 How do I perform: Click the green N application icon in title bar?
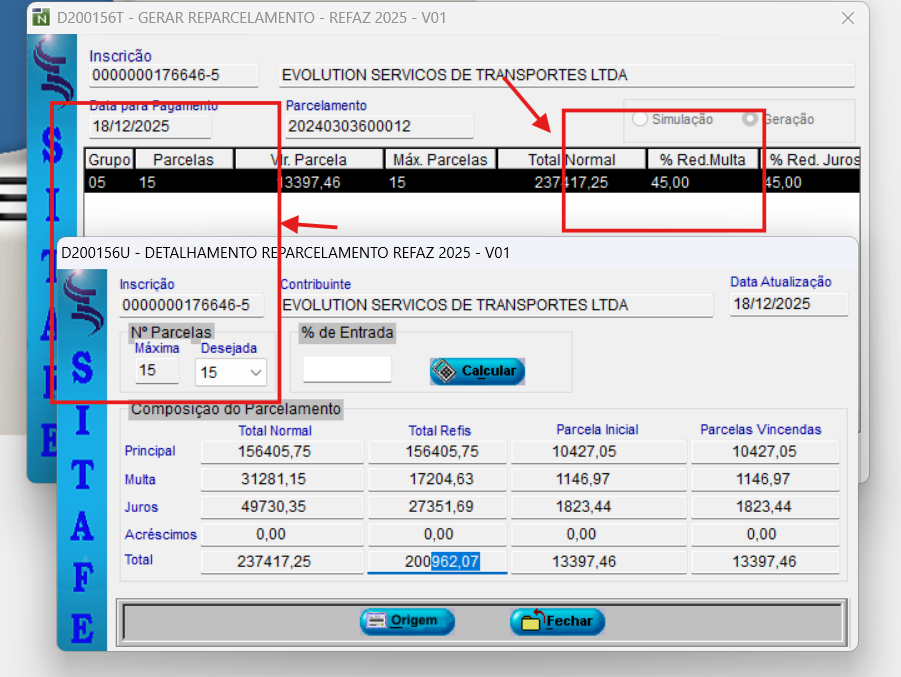41,17
